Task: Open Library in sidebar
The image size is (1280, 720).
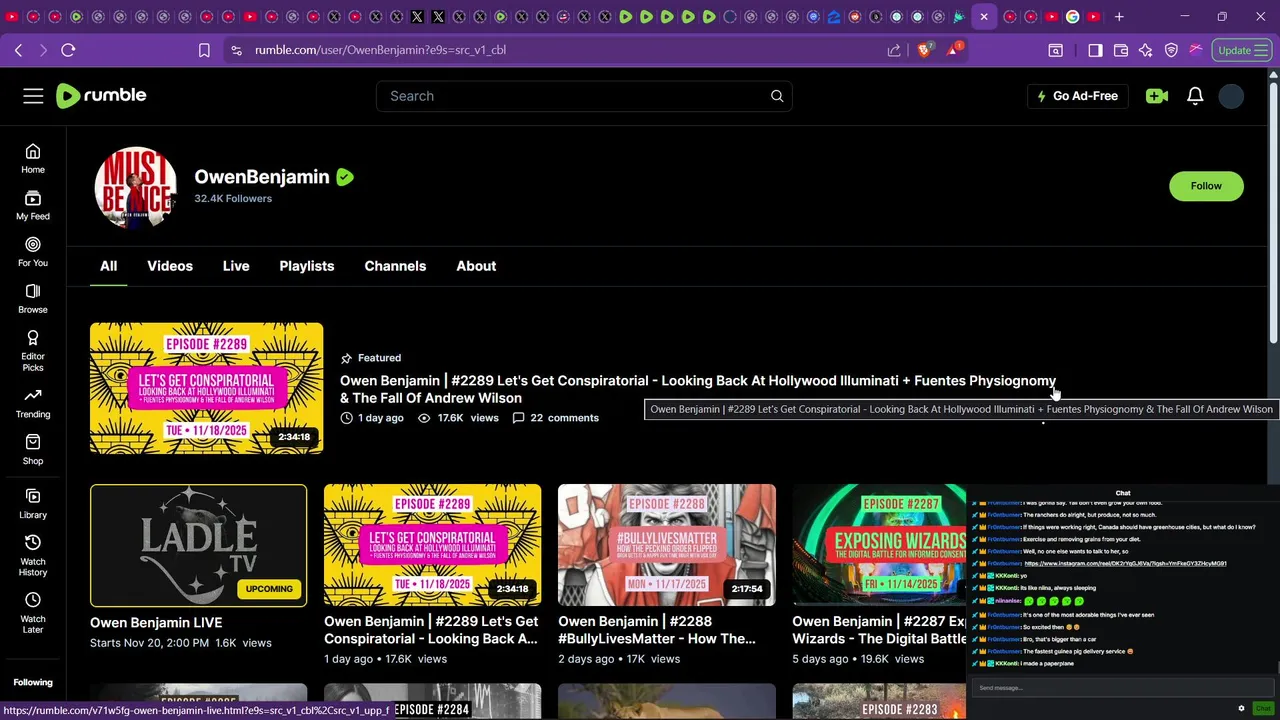Action: coord(33,504)
